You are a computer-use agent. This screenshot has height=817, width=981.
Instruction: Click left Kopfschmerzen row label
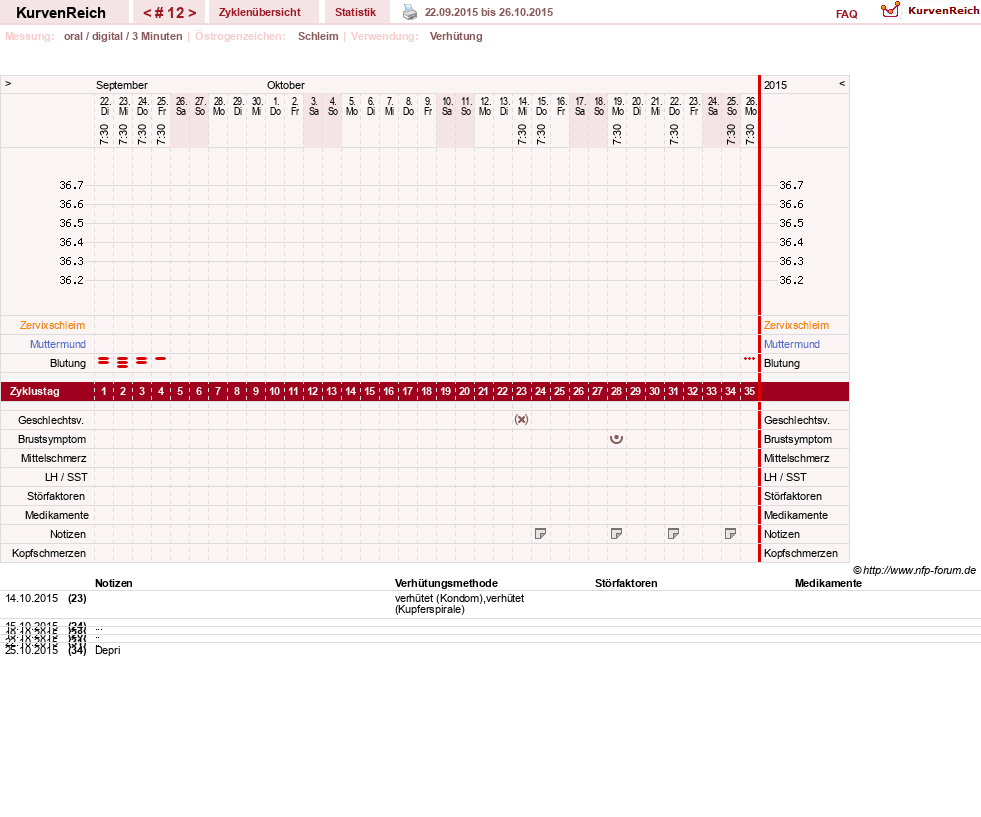pos(49,553)
